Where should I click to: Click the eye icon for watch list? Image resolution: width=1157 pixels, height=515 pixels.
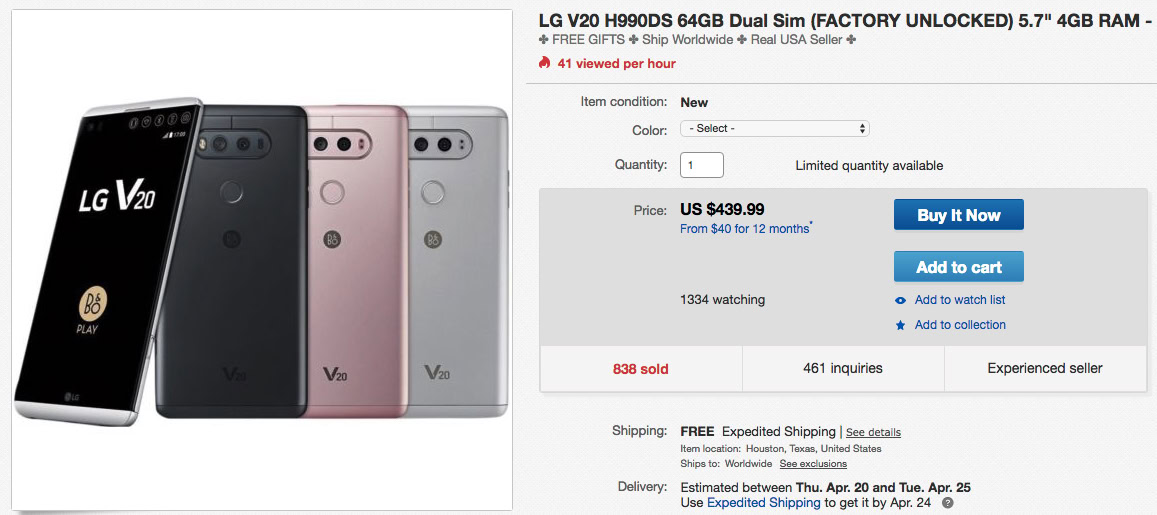pos(901,300)
